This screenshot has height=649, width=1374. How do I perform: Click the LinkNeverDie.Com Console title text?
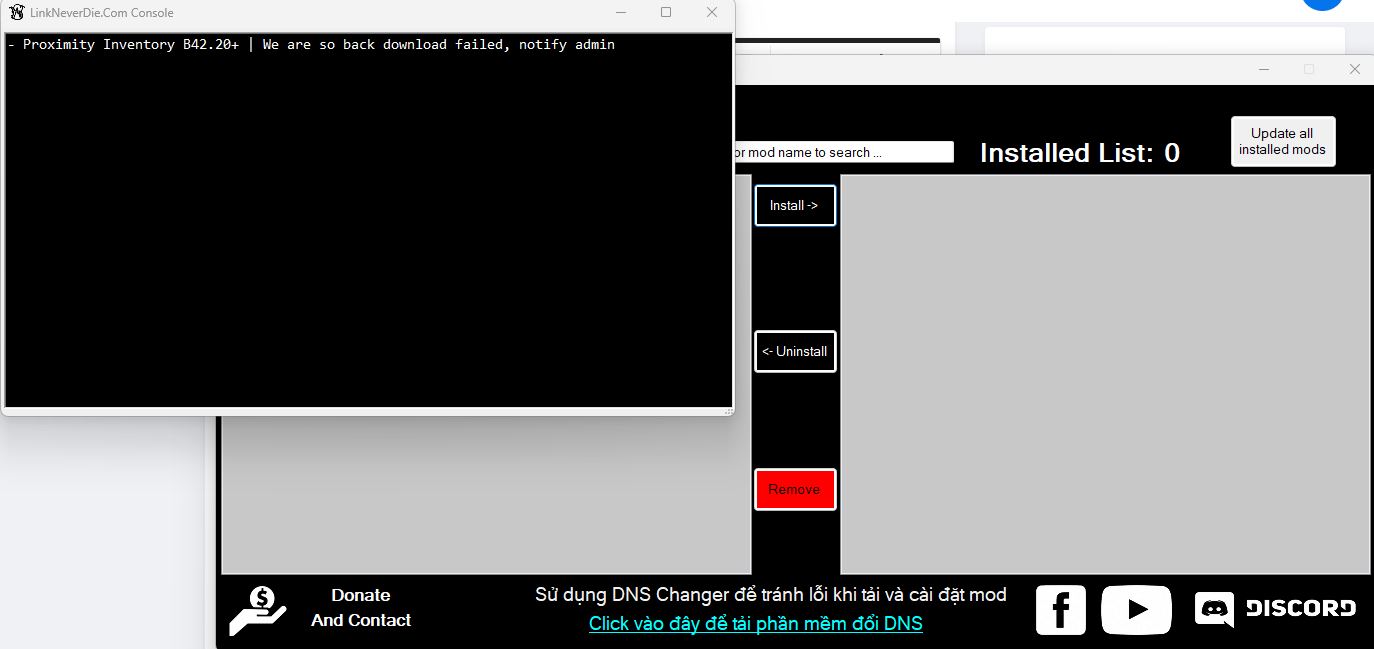[x=102, y=13]
